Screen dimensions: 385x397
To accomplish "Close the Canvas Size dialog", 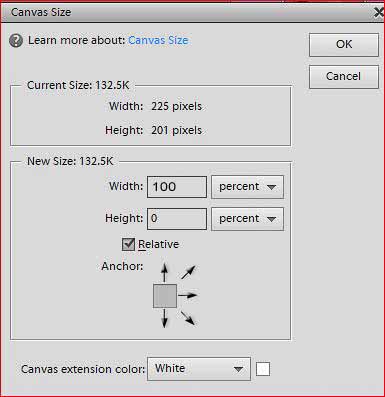I will coord(379,13).
